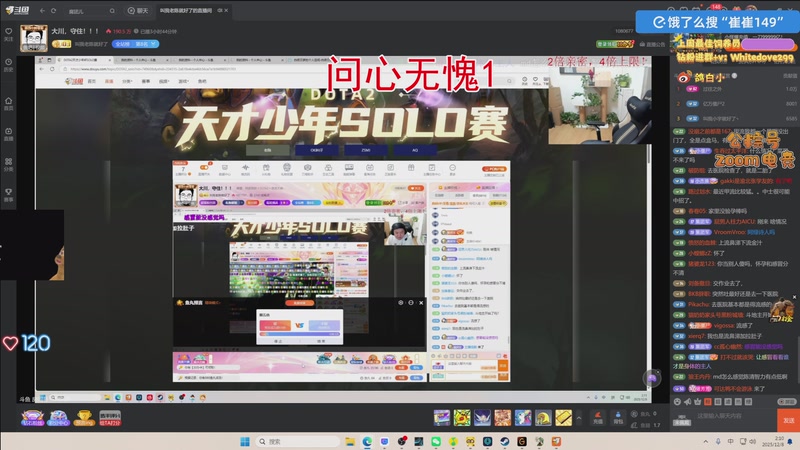The height and width of the screenshot is (450, 800).
Task: Open the taskbar clock and date
Action: (774, 441)
